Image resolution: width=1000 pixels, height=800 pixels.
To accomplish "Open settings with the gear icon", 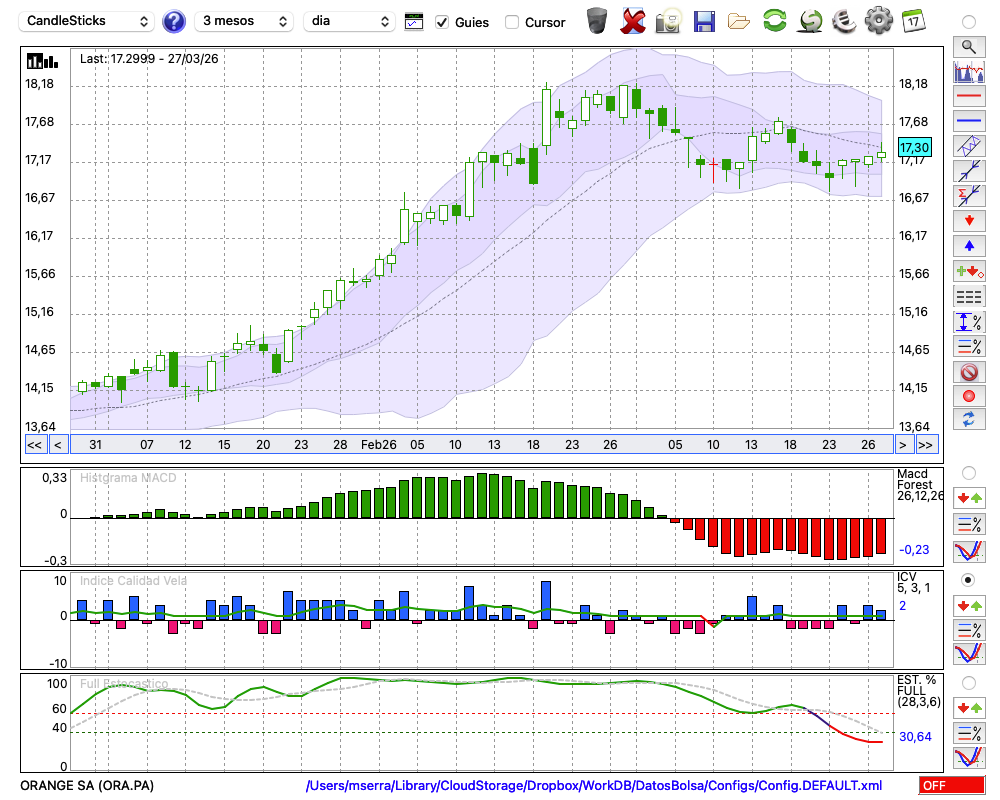I will click(878, 21).
